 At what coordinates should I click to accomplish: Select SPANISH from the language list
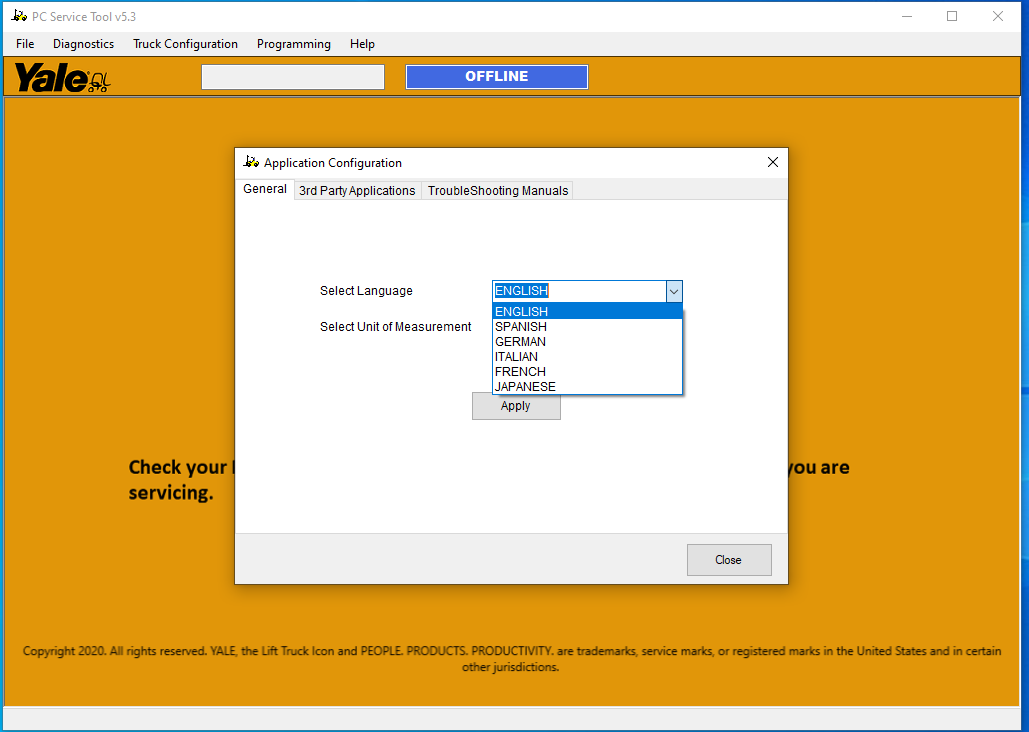pos(521,327)
